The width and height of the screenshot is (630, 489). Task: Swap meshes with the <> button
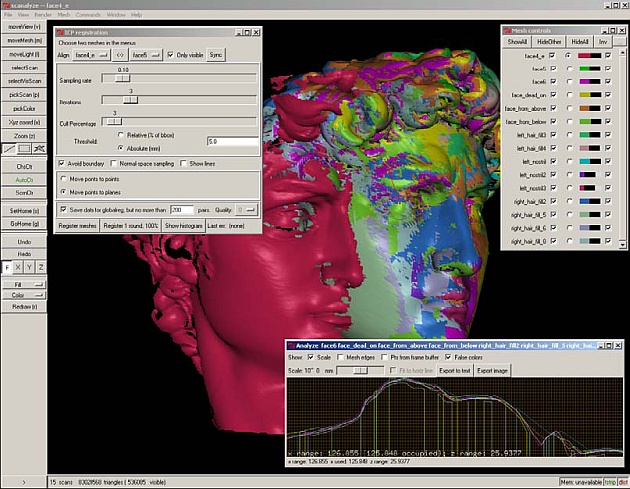[120, 55]
